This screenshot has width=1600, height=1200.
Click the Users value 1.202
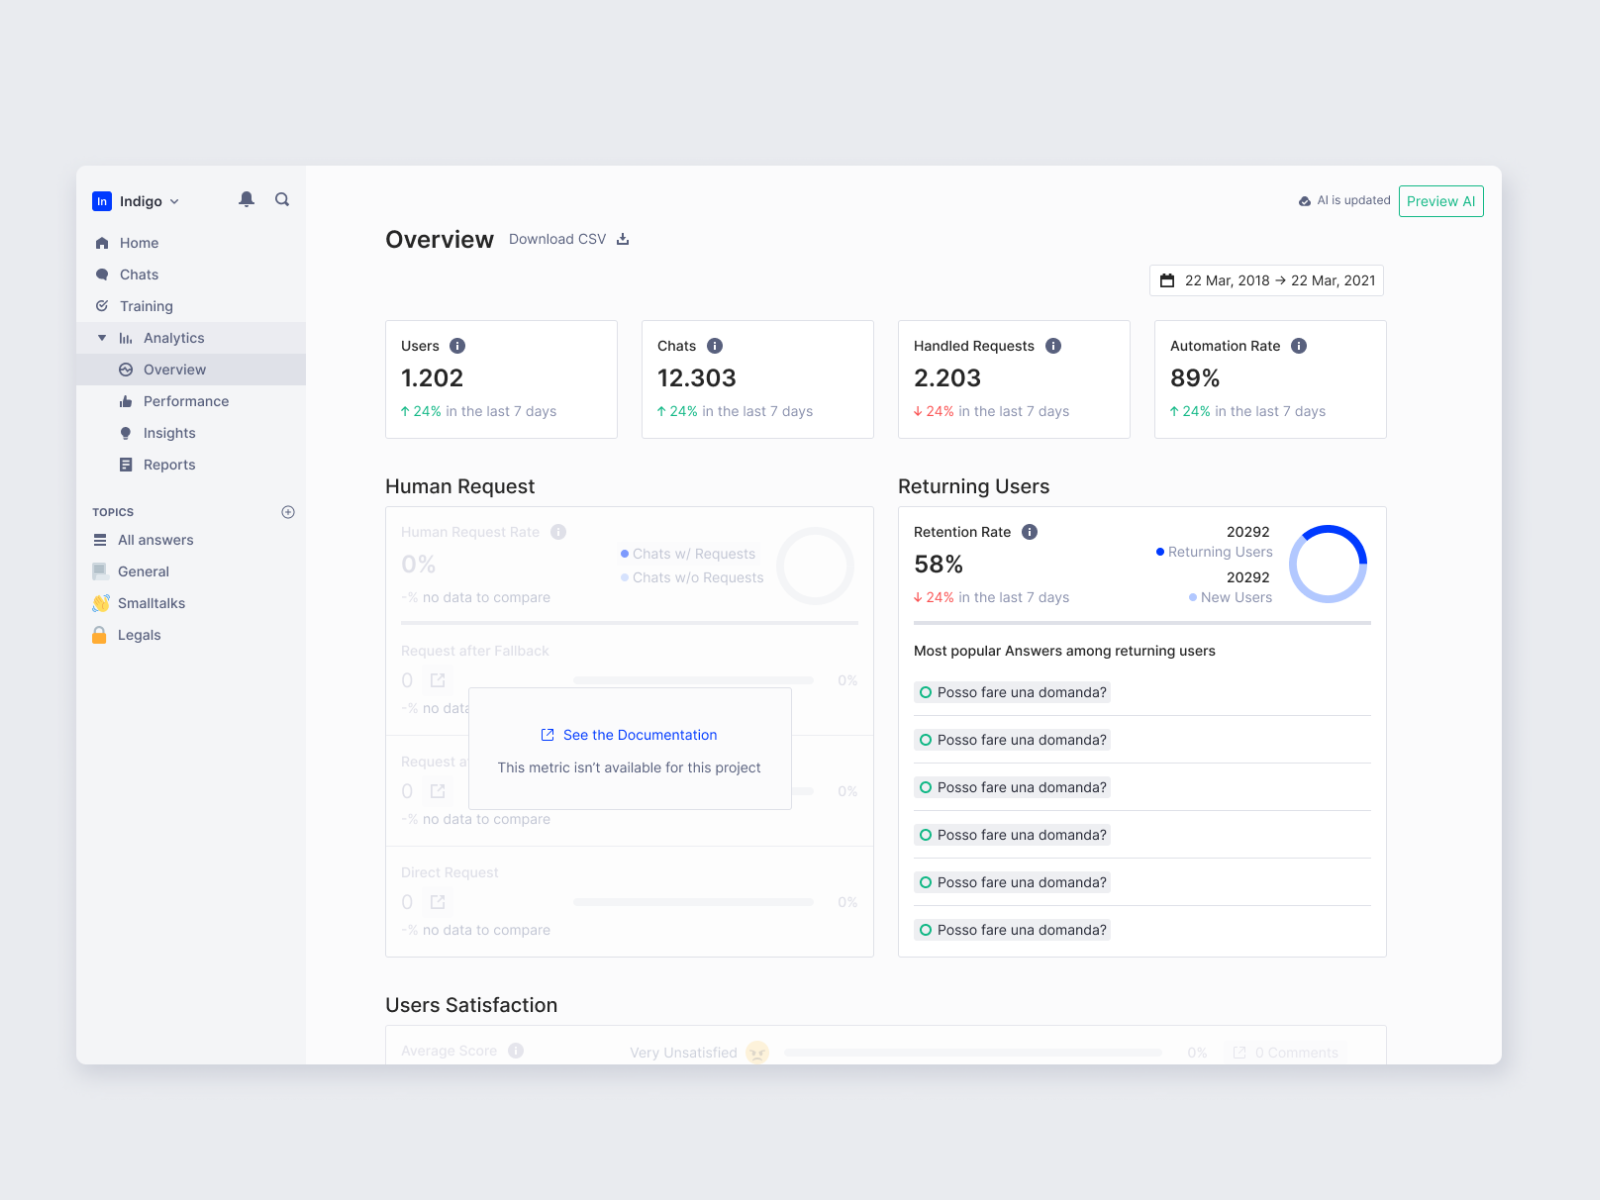(x=432, y=378)
